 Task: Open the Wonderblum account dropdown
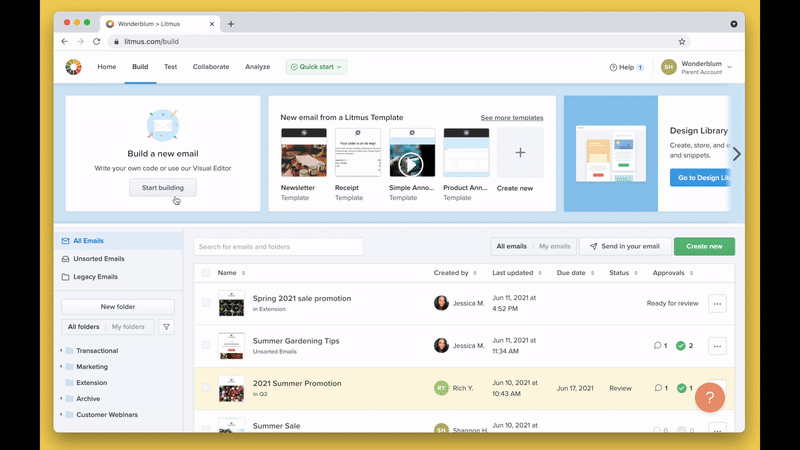pyautogui.click(x=730, y=67)
